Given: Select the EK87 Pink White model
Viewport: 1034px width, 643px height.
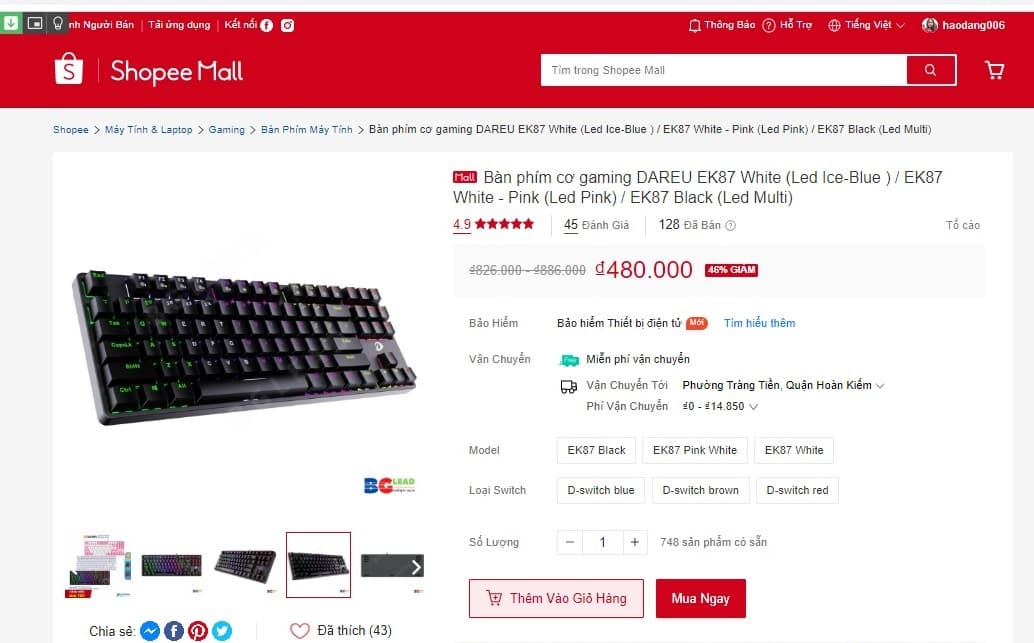Looking at the screenshot, I should (x=694, y=450).
